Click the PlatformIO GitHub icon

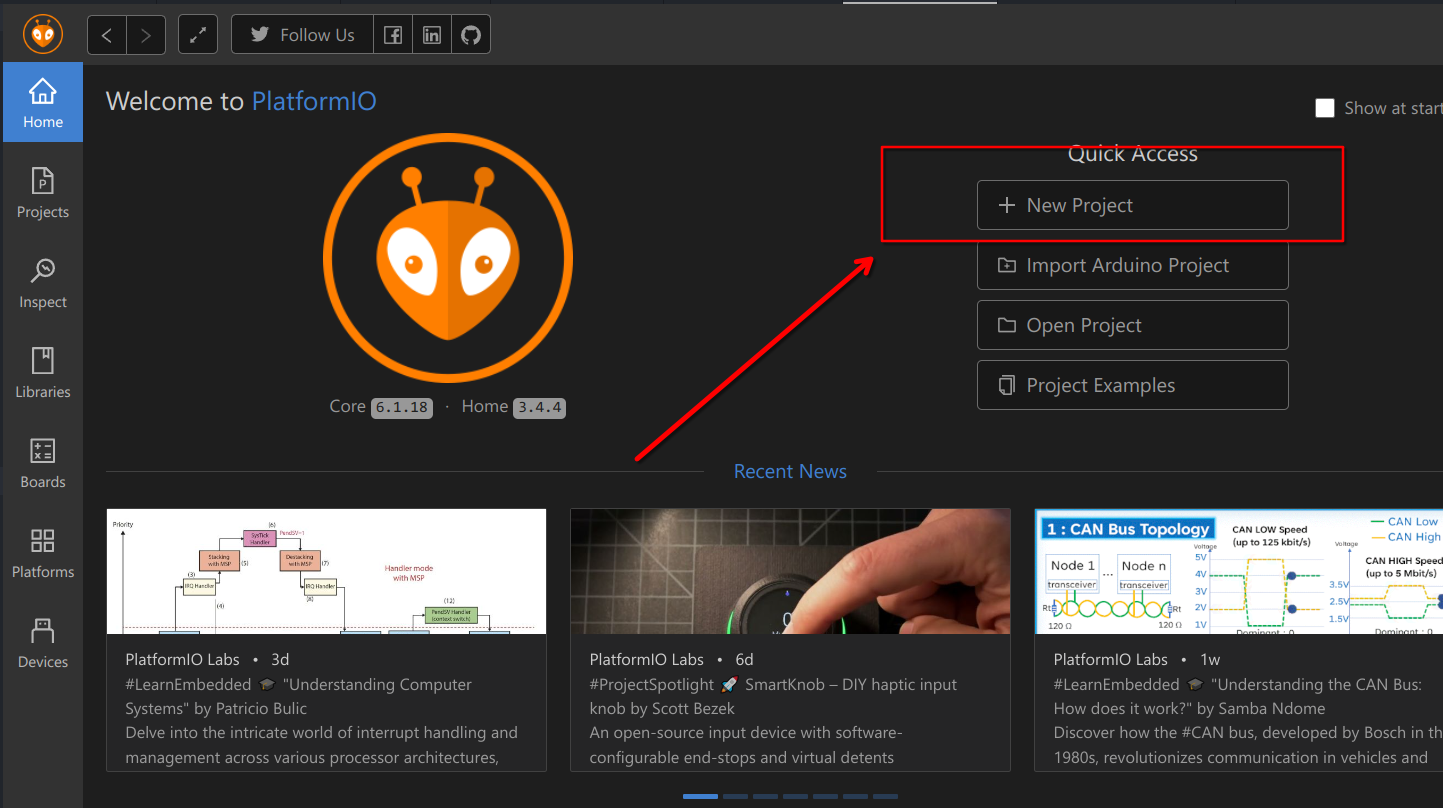(x=471, y=34)
